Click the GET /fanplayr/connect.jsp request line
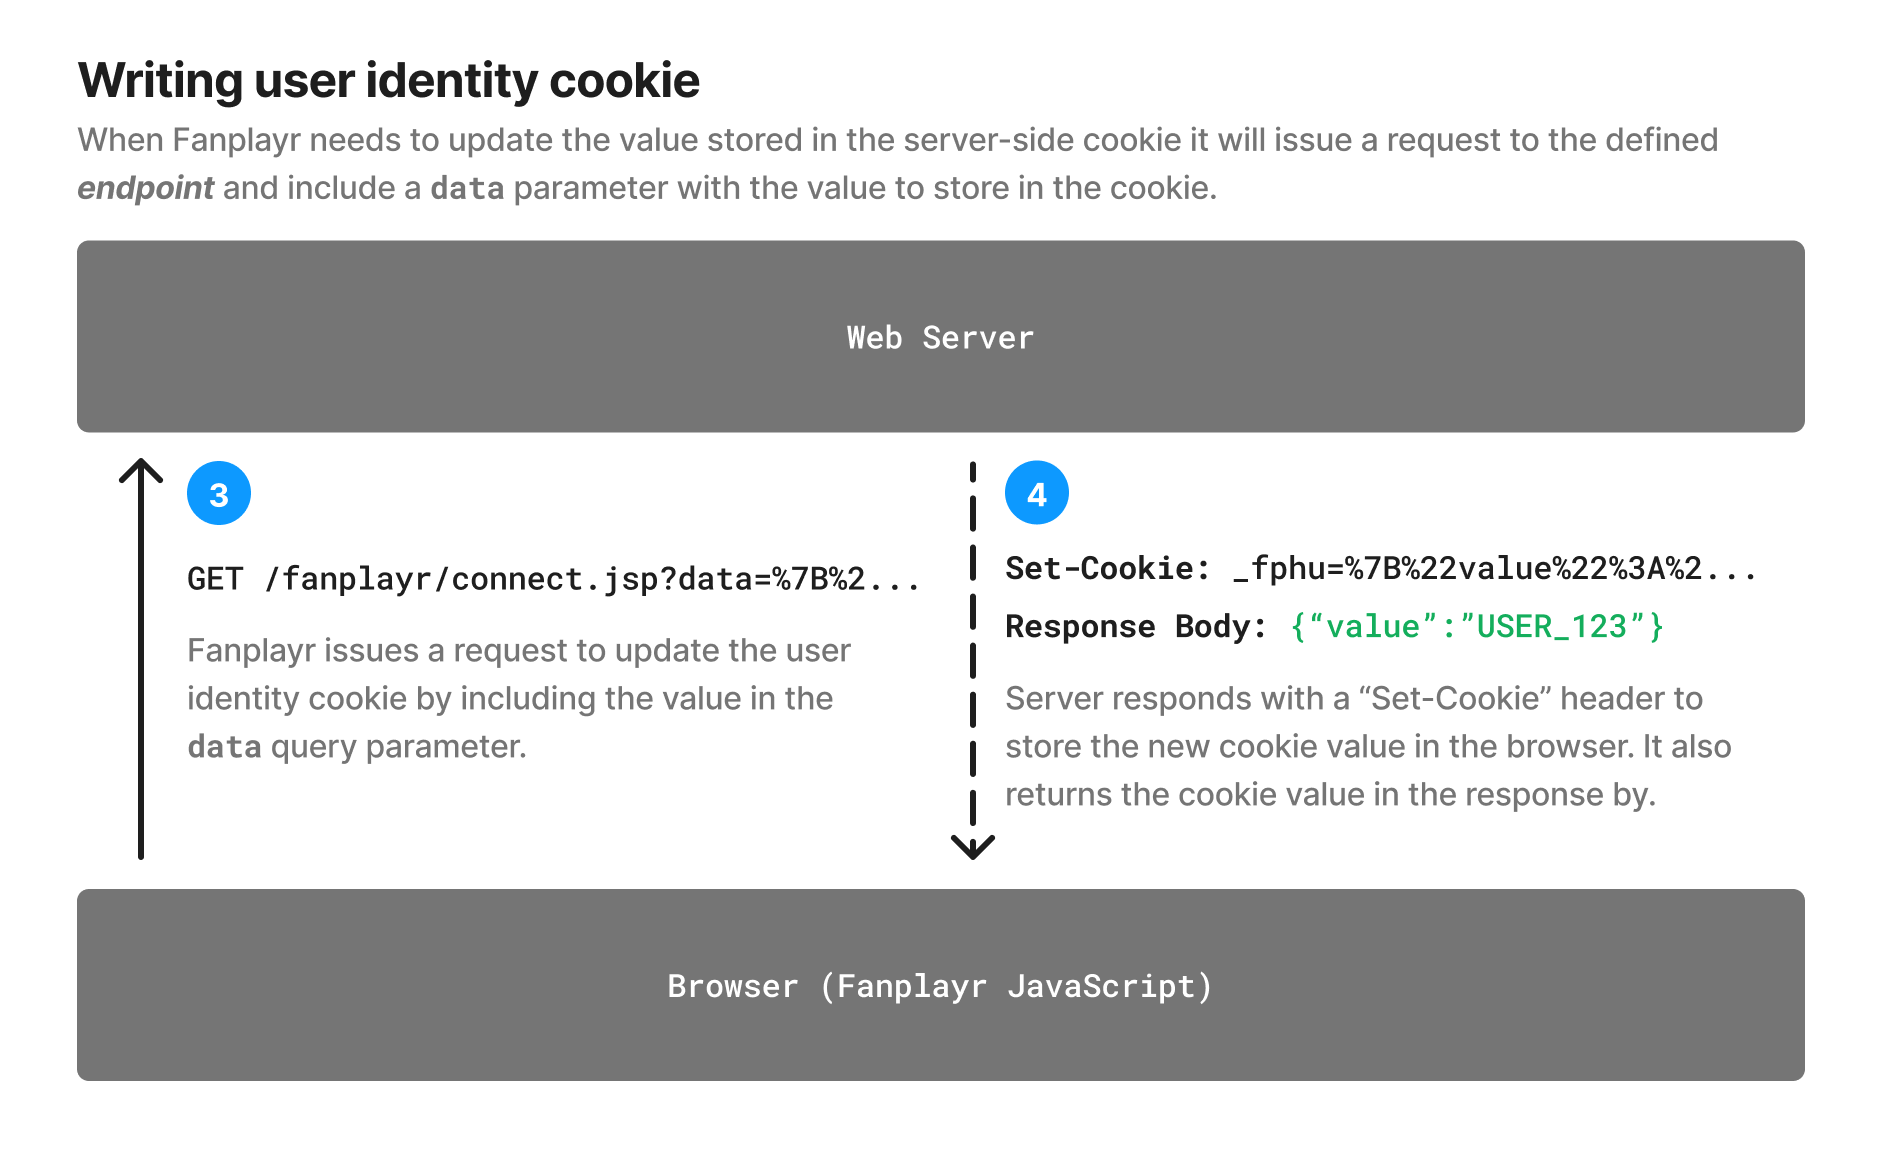Viewport: 1886px width, 1160px height. click(554, 579)
